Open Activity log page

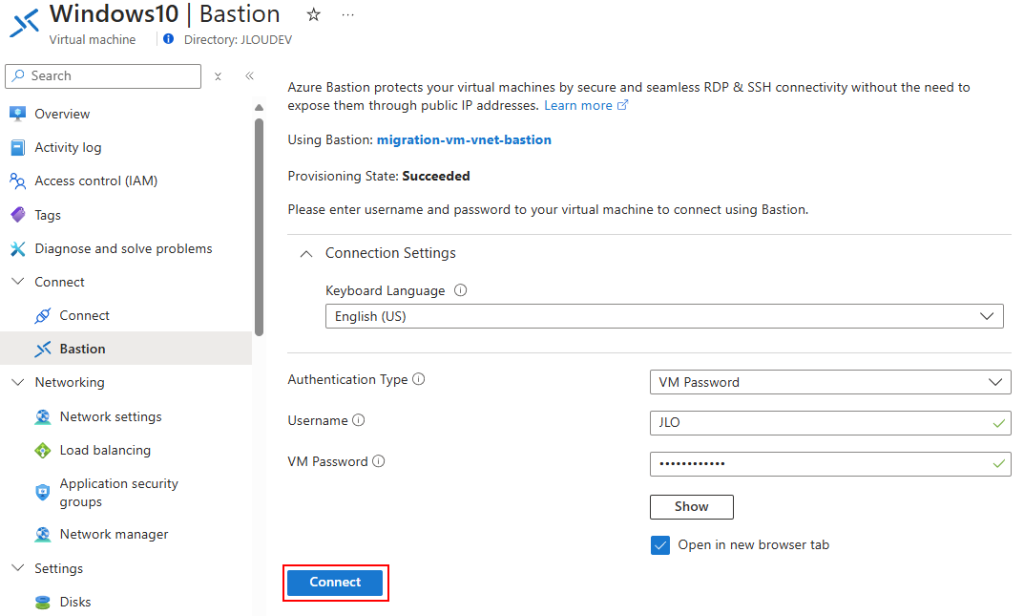[68, 148]
